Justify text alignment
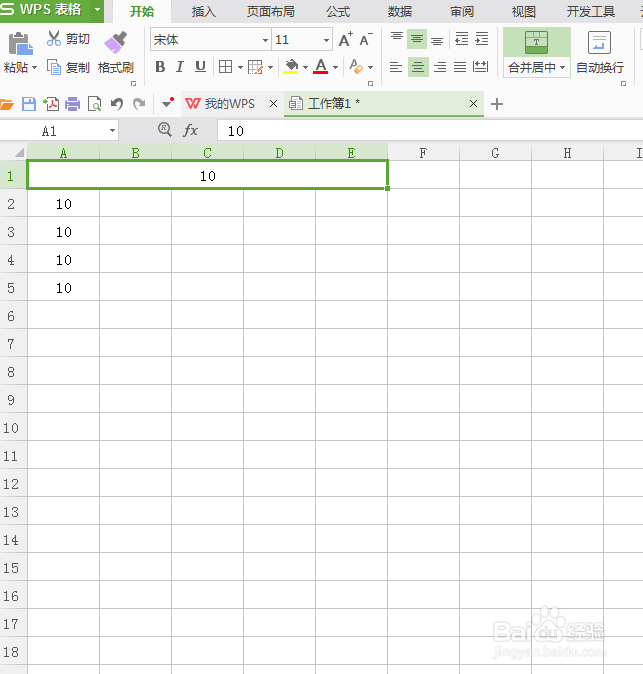643x674 pixels. coord(460,67)
